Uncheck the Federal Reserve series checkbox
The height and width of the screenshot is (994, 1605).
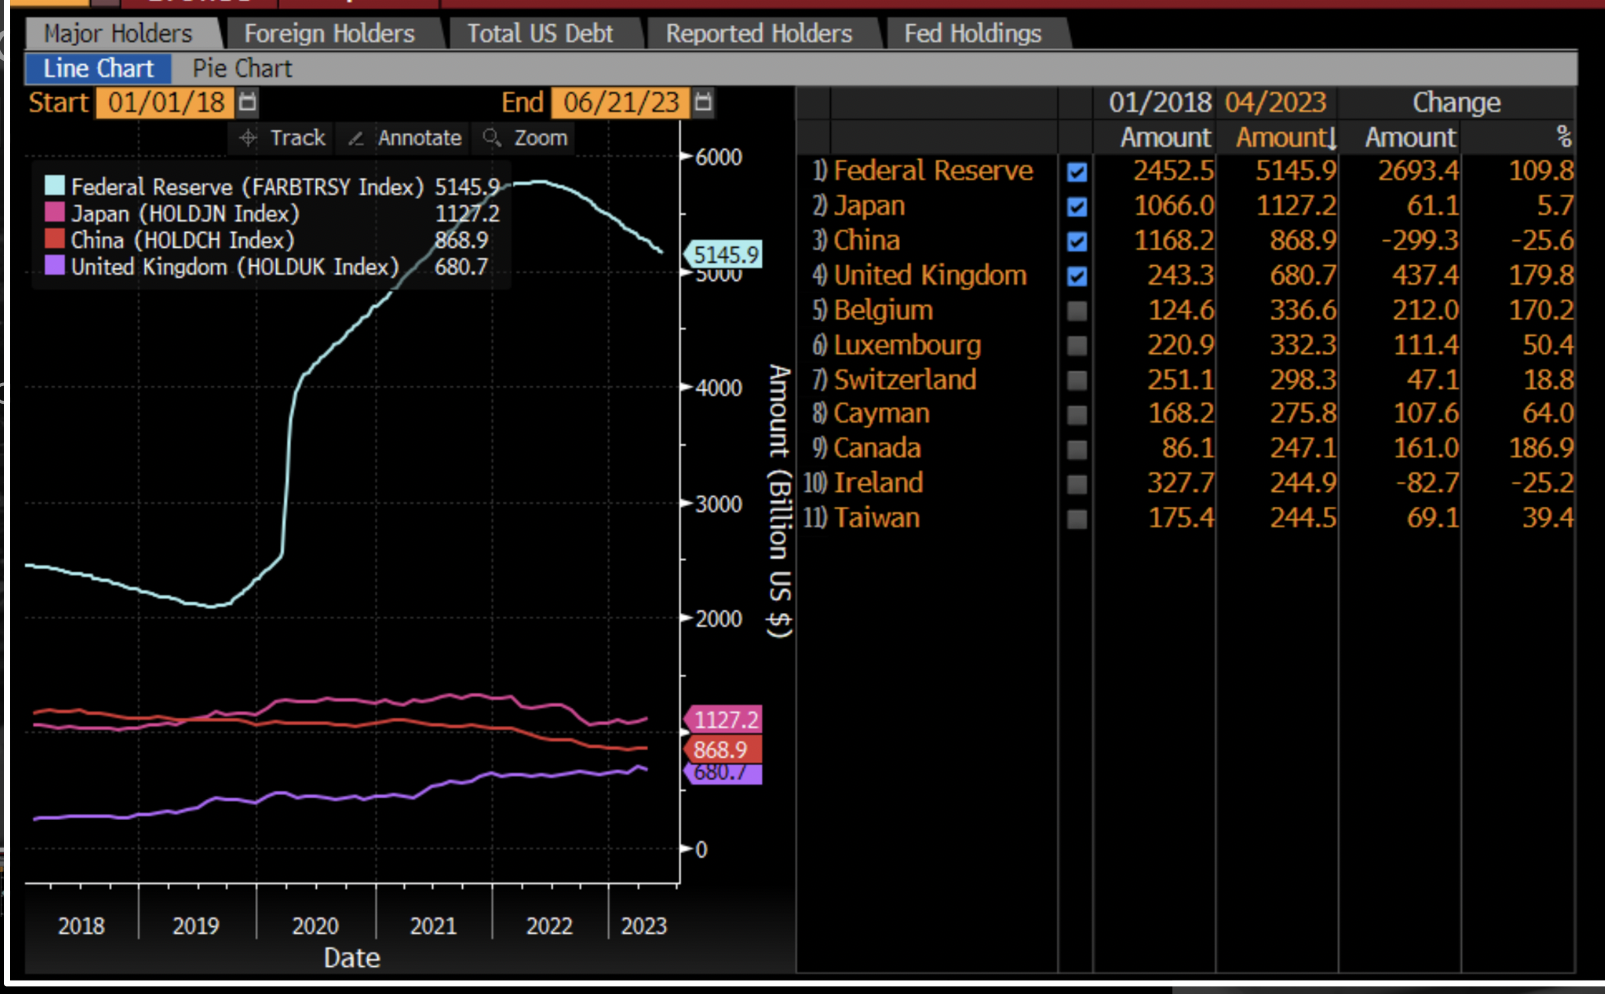[1077, 171]
